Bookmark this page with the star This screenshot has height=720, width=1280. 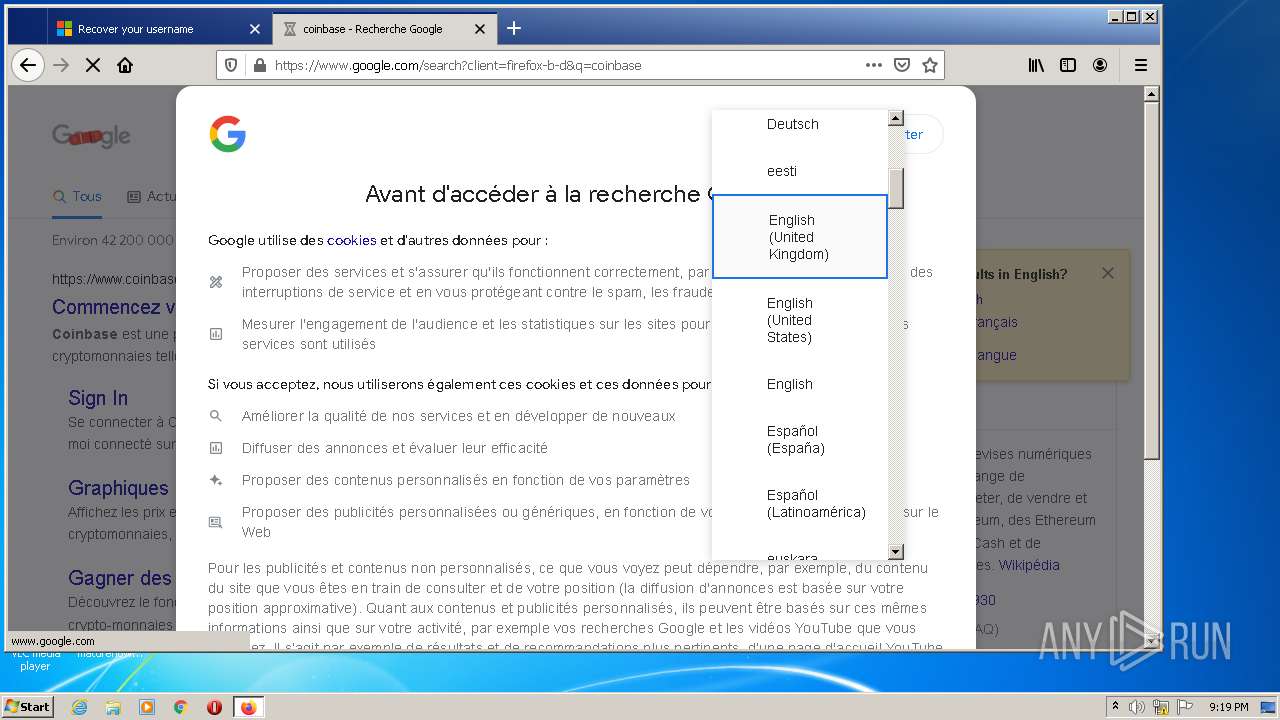coord(930,65)
